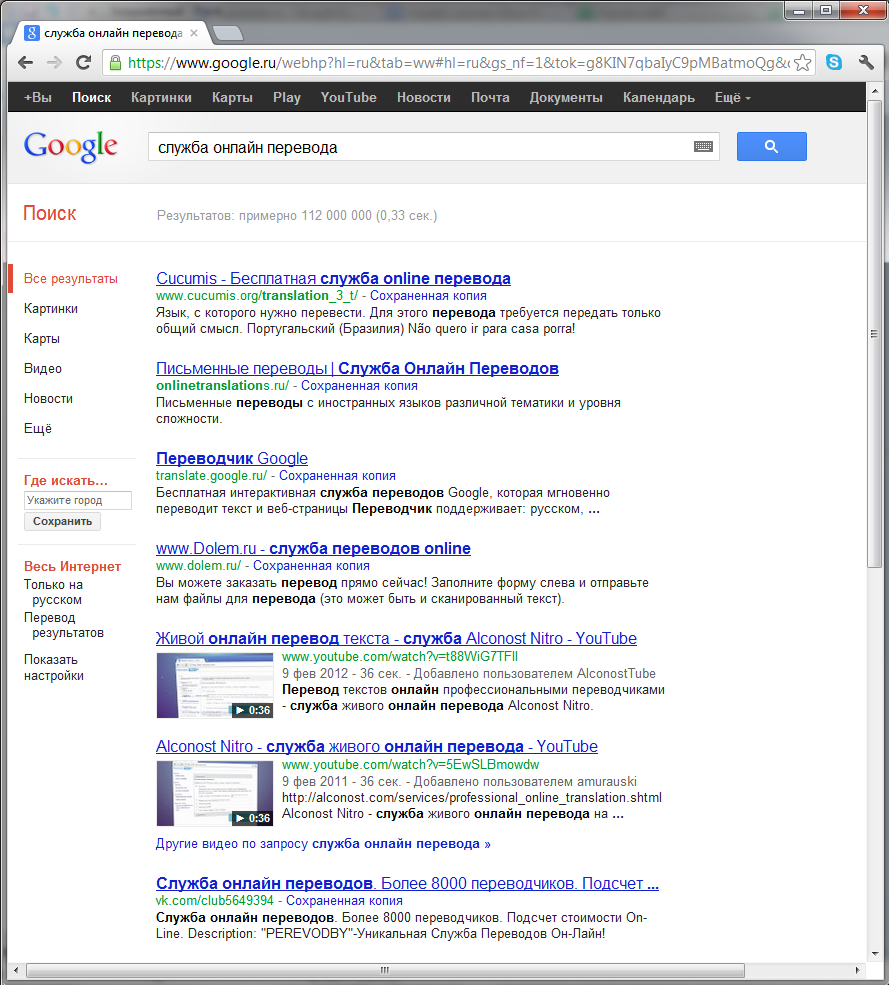Click the blue magnifier search button
Viewport: 889px width, 985px height.
[772, 146]
